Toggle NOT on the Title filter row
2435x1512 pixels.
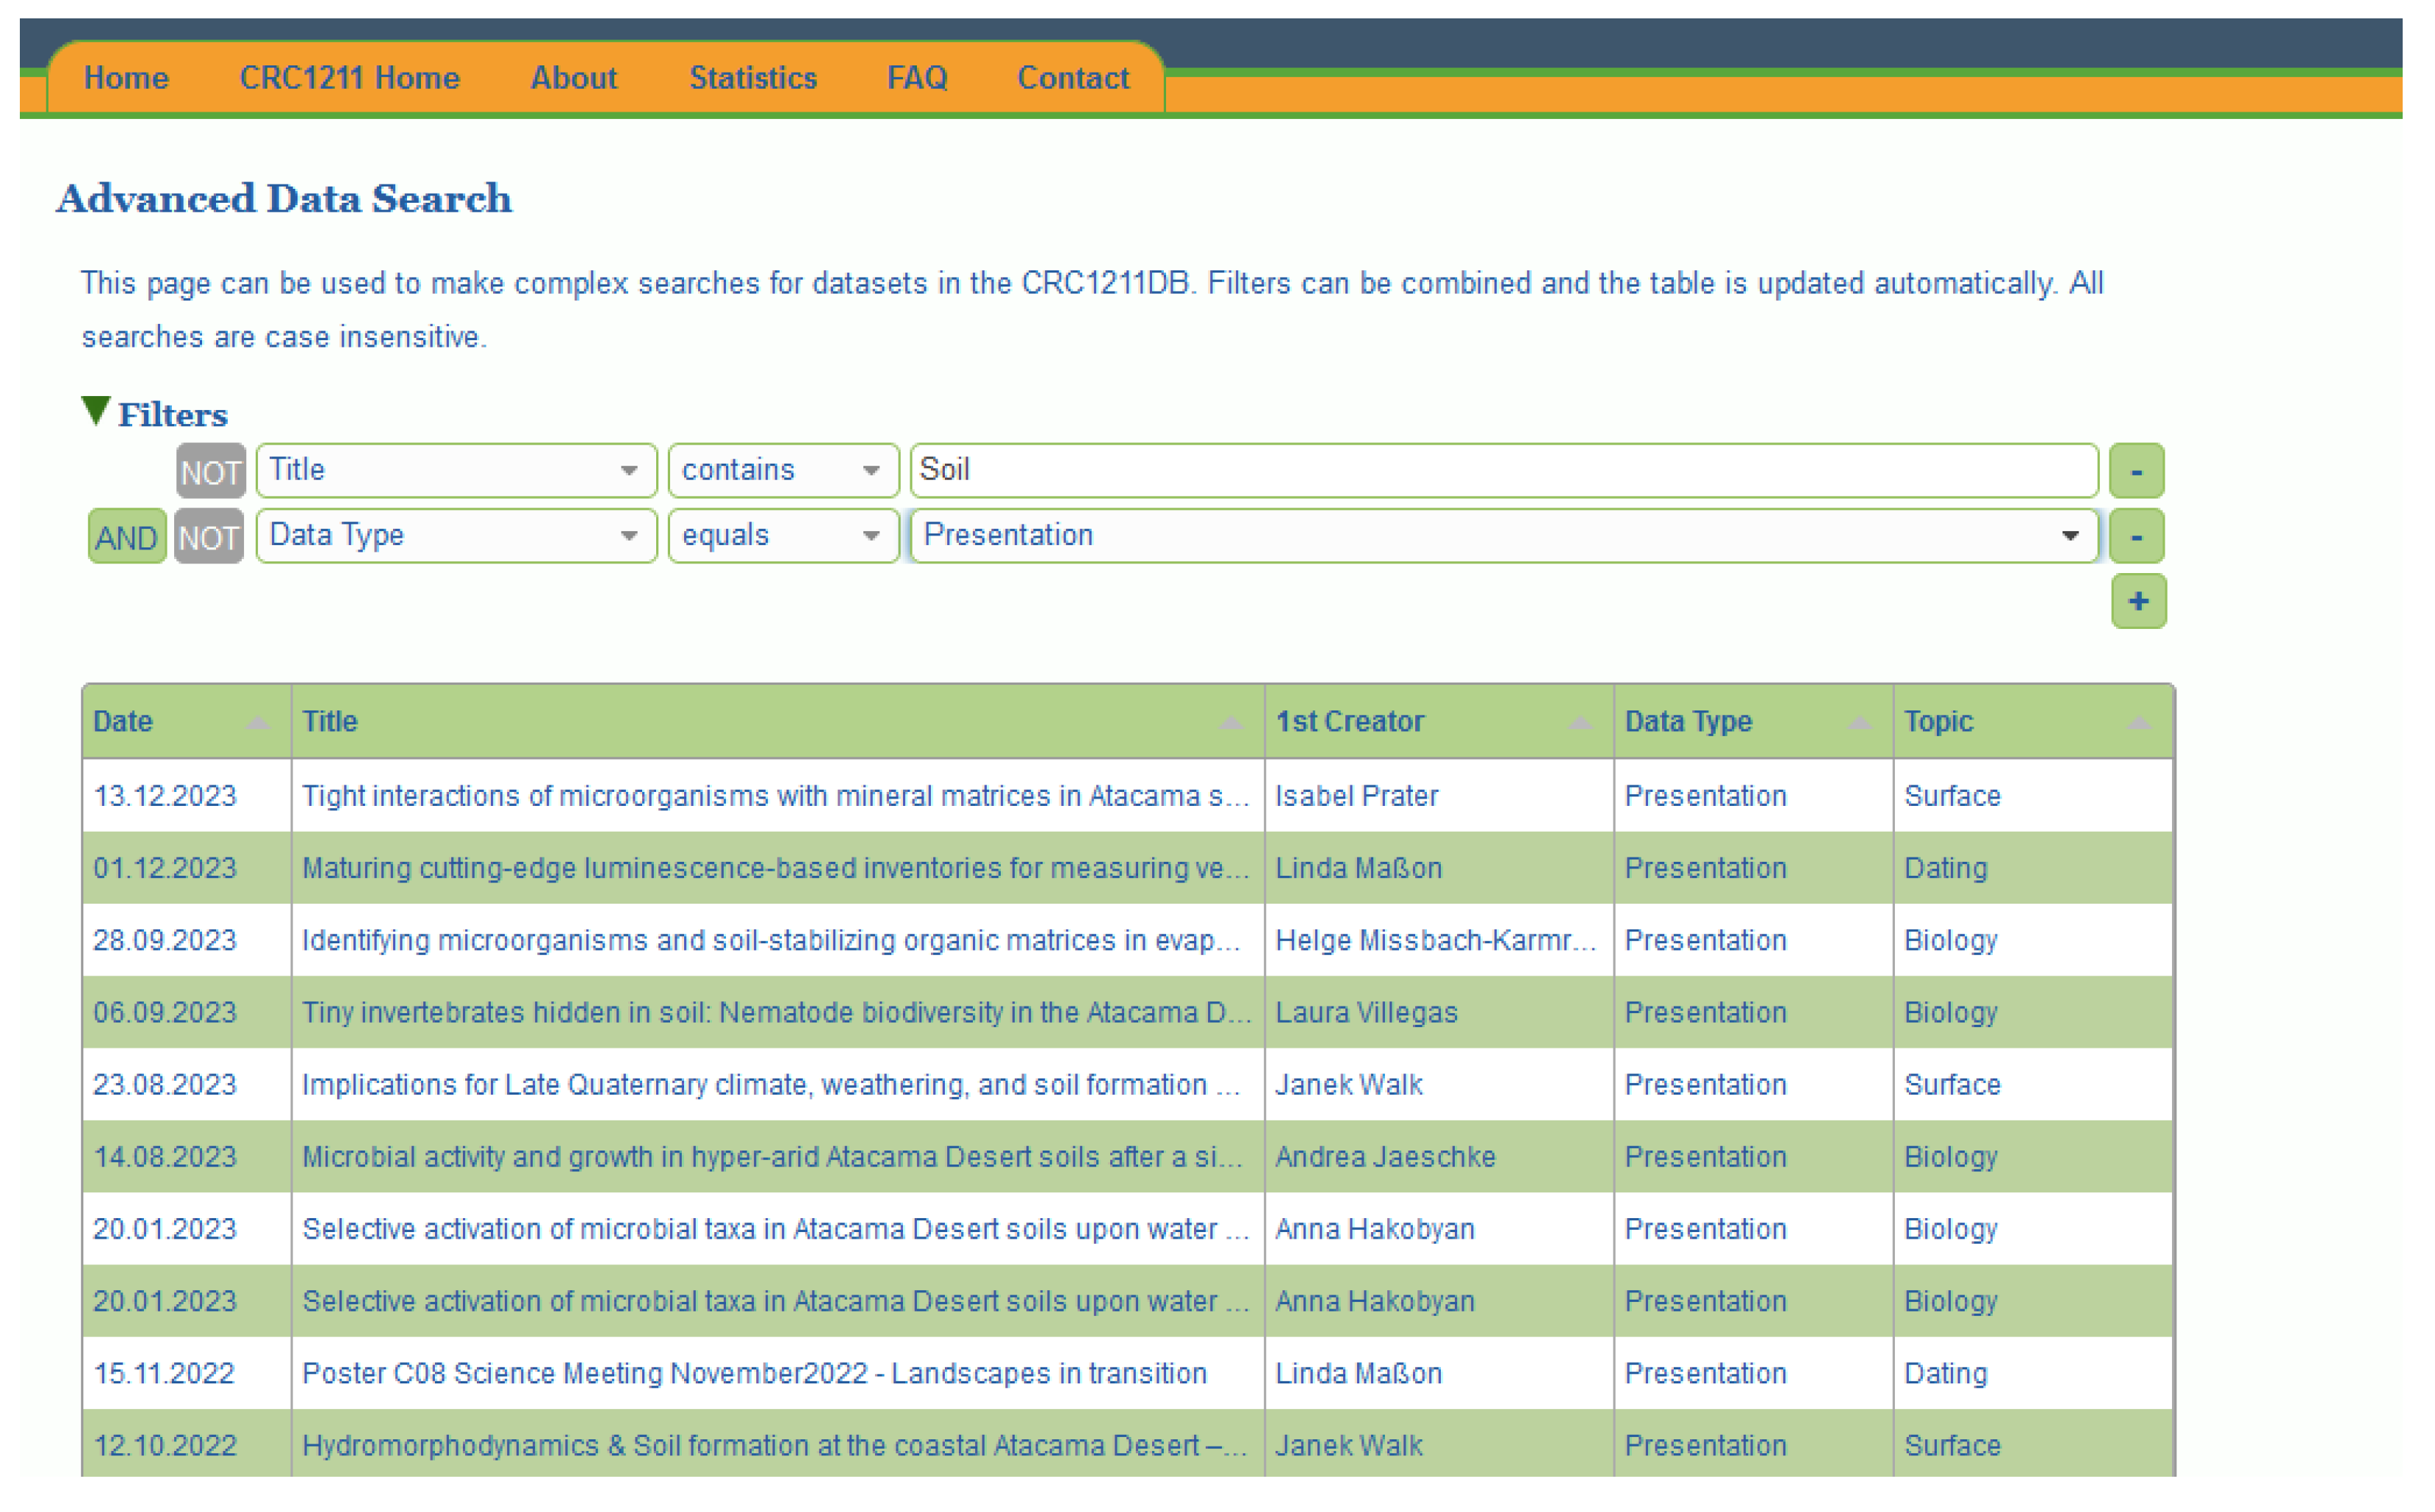211,471
